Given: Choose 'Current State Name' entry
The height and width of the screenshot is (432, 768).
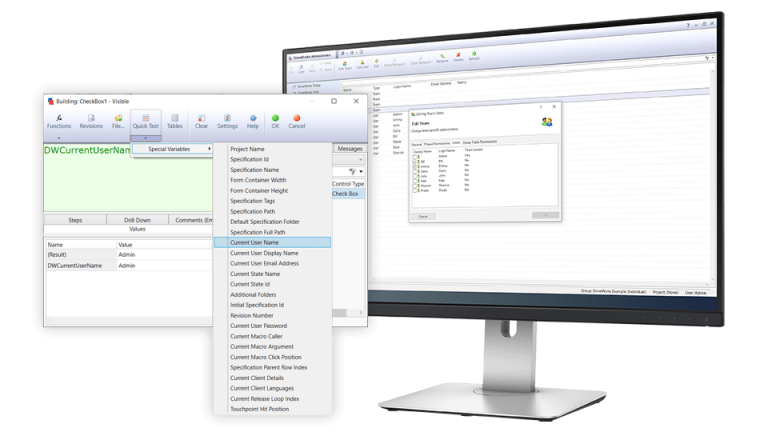Looking at the screenshot, I should point(255,274).
